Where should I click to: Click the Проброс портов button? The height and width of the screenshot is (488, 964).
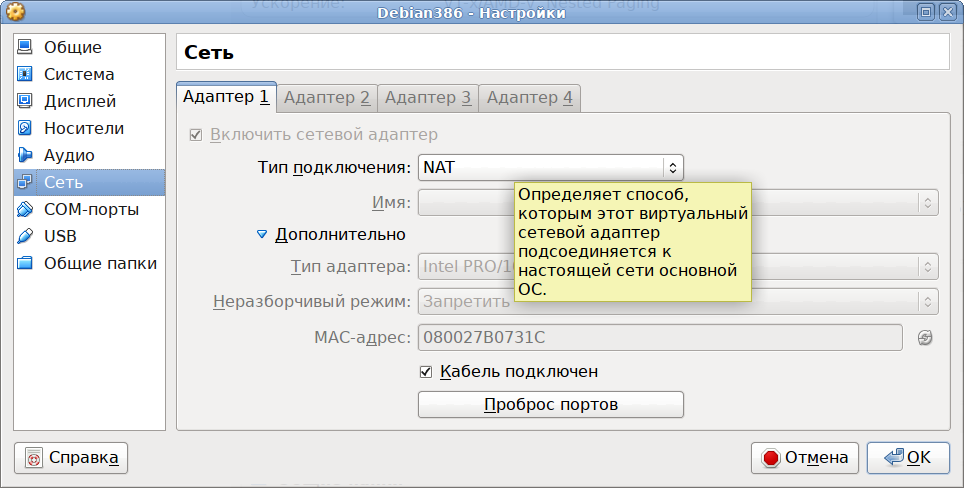click(x=550, y=405)
